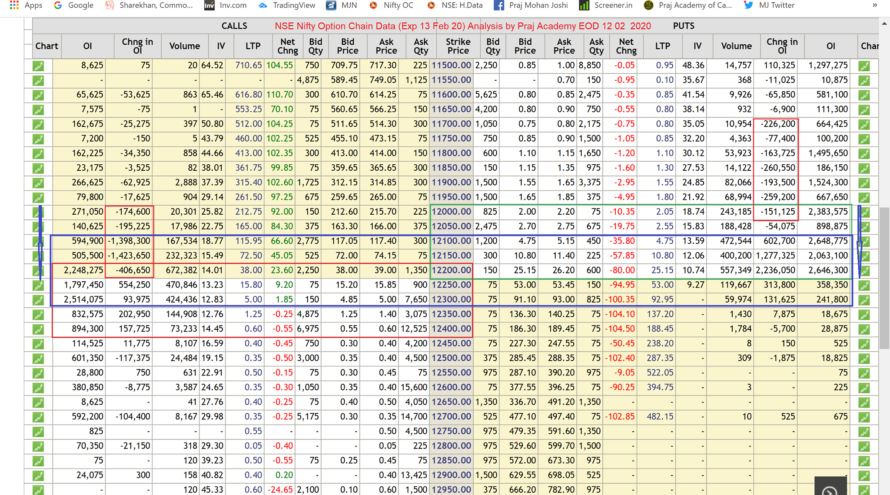Open the Google bookmark
890x495 pixels.
73,5
